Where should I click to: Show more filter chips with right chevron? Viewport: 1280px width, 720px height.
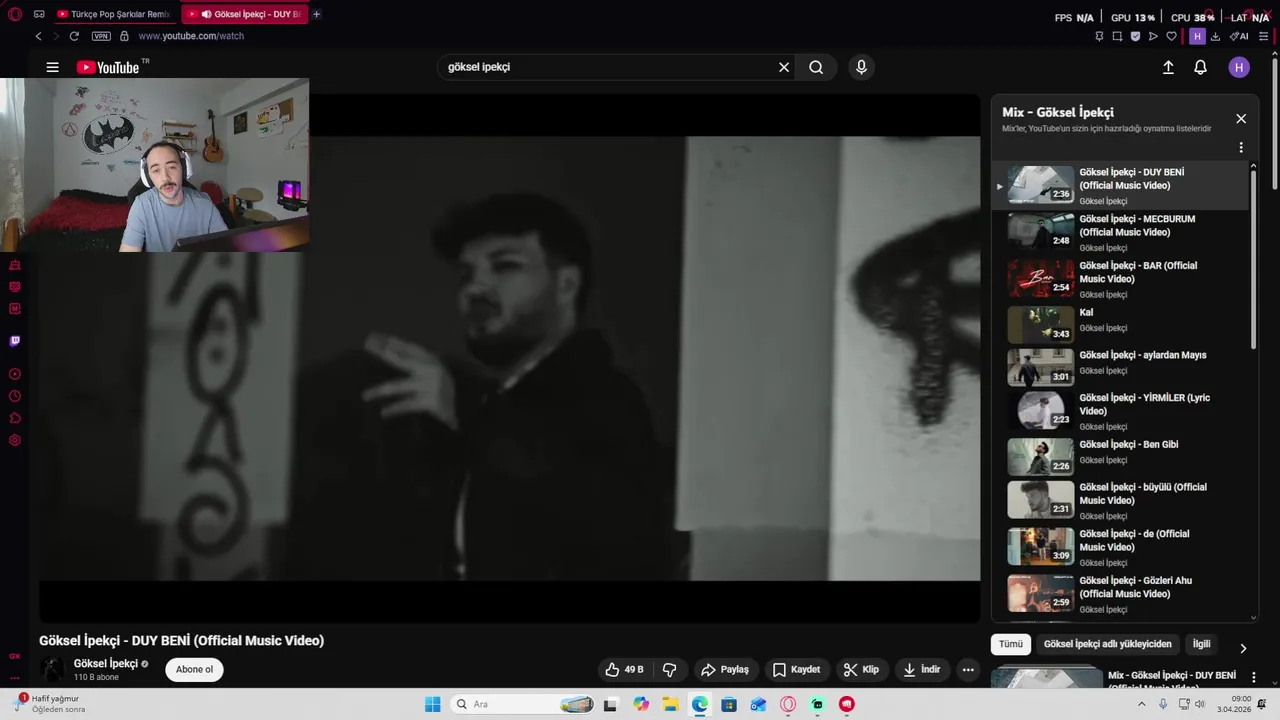pyautogui.click(x=1243, y=648)
